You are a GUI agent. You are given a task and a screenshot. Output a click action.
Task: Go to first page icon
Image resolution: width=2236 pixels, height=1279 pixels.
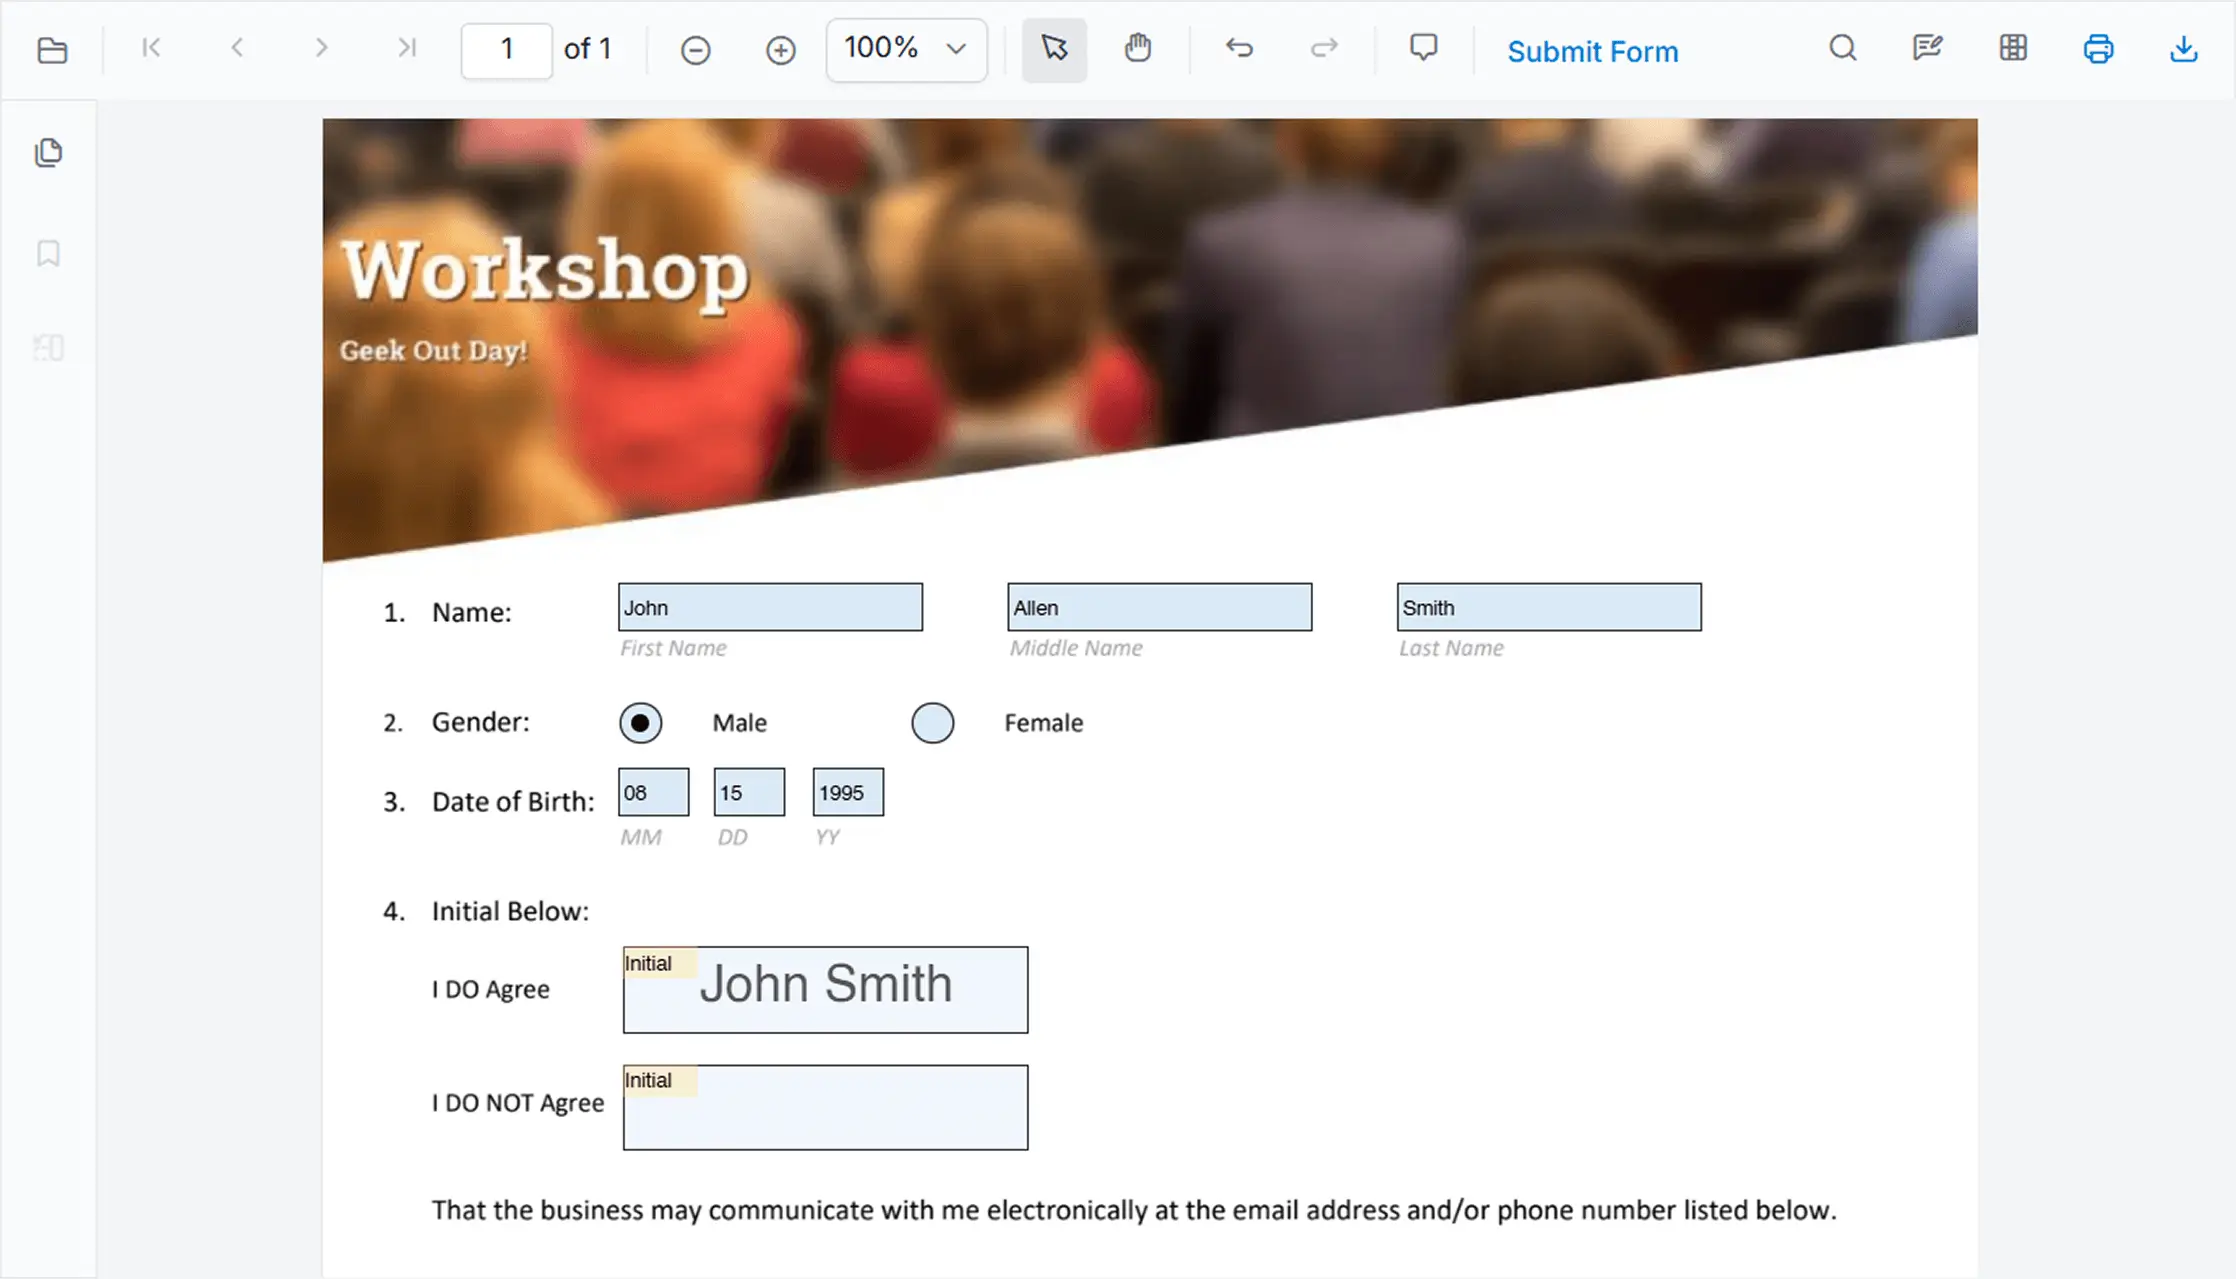[x=151, y=48]
